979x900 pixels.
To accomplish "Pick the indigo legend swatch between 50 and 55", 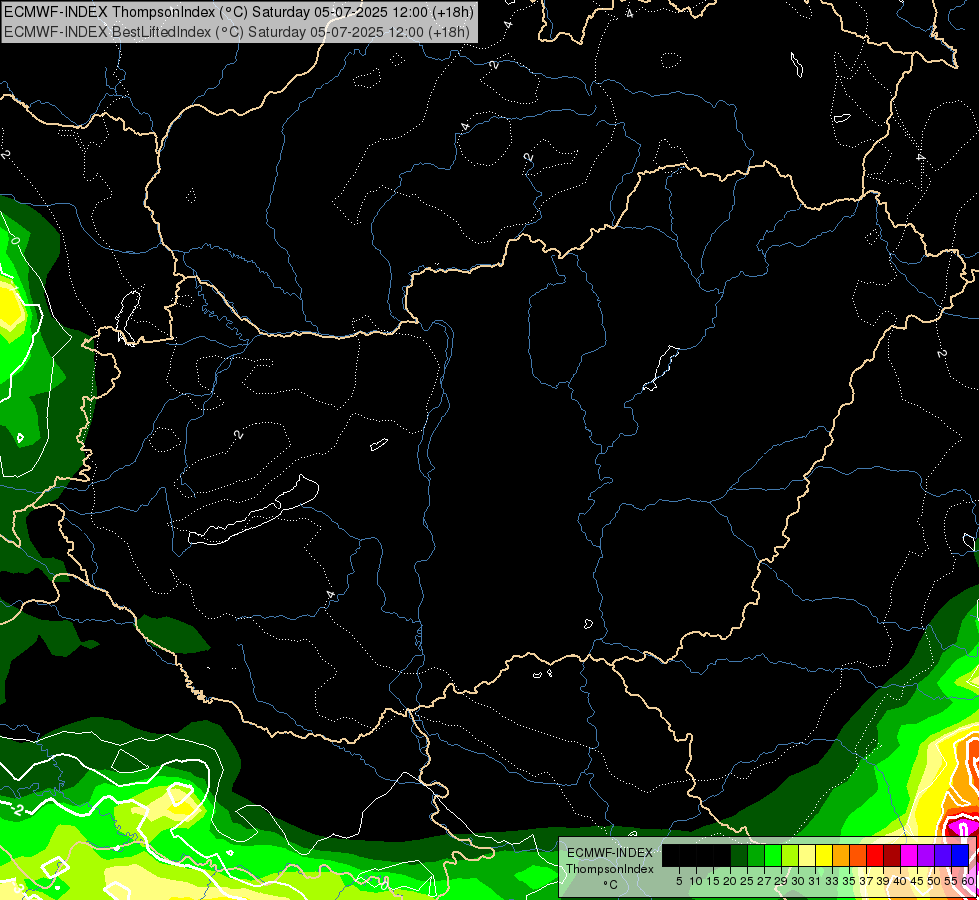I will point(943,855).
